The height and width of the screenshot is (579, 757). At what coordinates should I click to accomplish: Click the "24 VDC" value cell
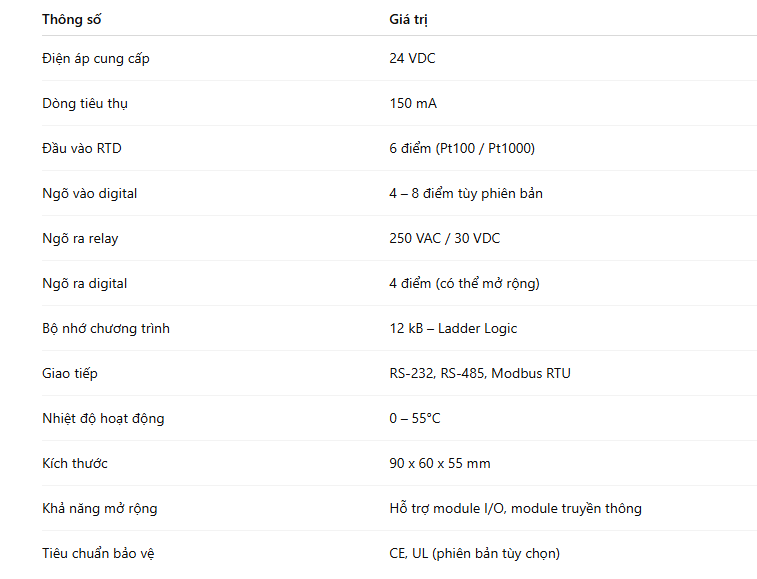[x=412, y=58]
